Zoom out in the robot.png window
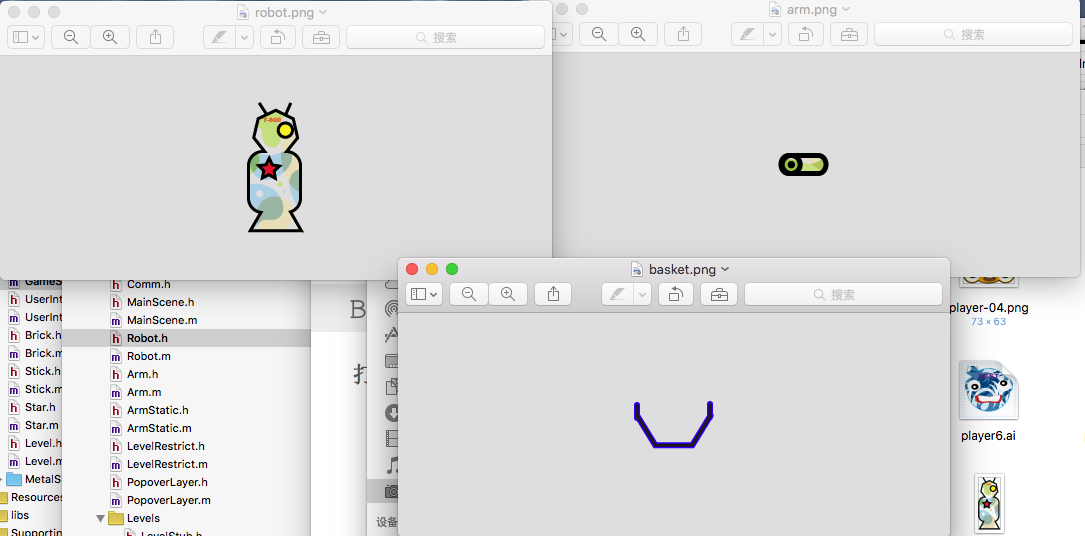Screen dimensions: 1085x536 [71, 37]
